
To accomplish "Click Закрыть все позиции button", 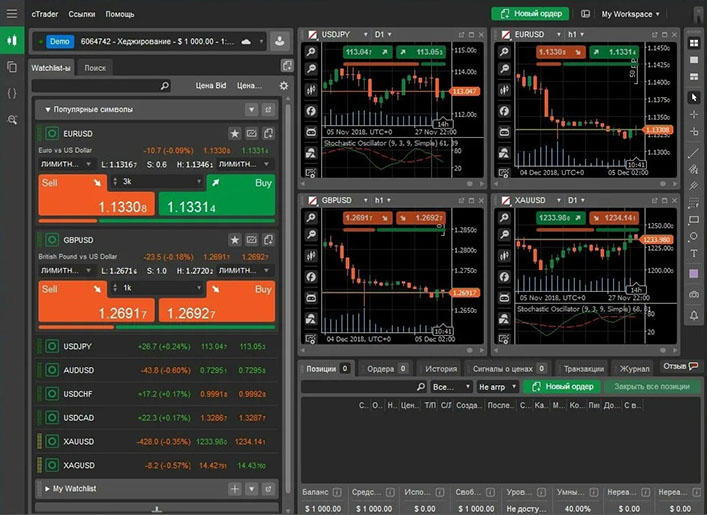I will coord(652,387).
